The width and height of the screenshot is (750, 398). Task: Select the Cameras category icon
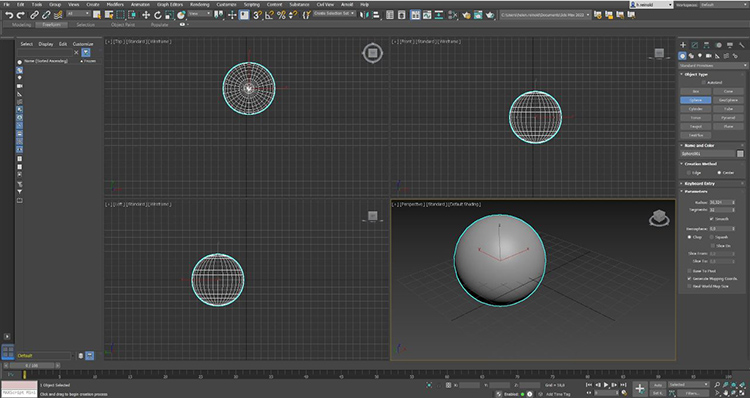(x=708, y=56)
